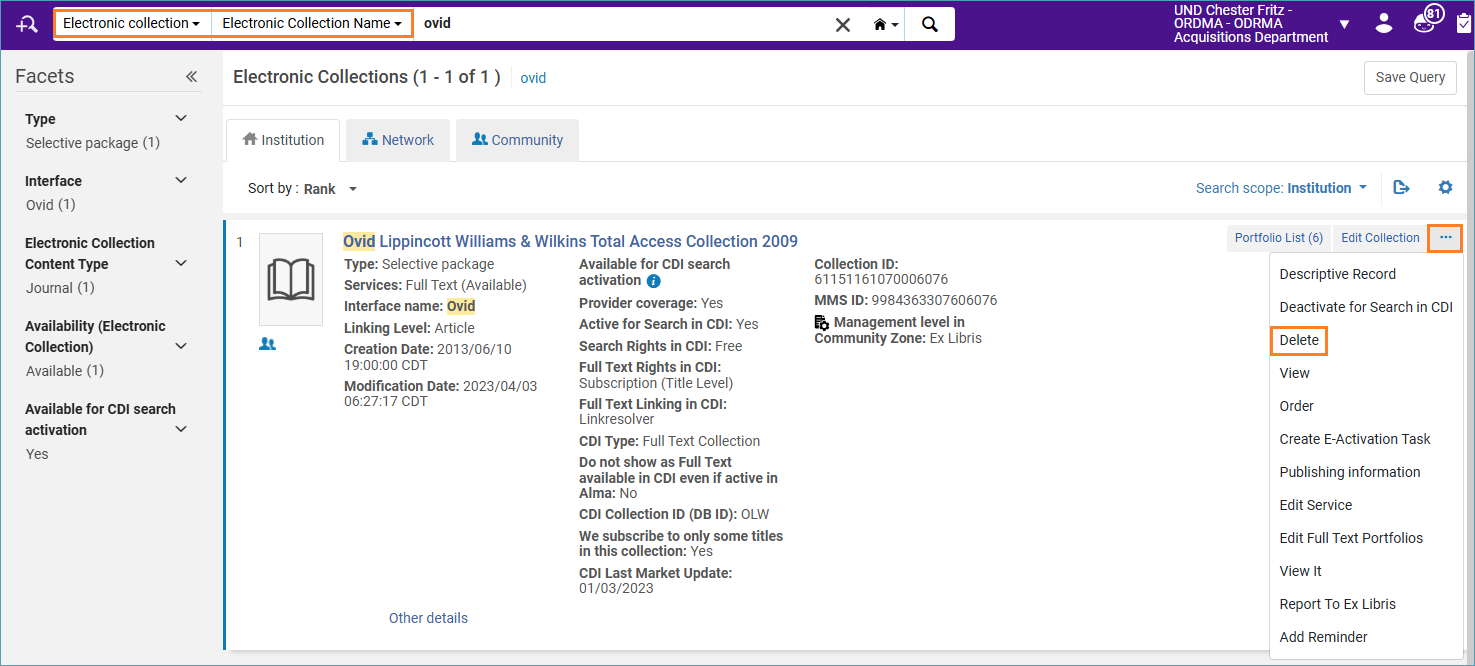Open Portfolio List (6)
This screenshot has width=1475, height=666.
1279,238
